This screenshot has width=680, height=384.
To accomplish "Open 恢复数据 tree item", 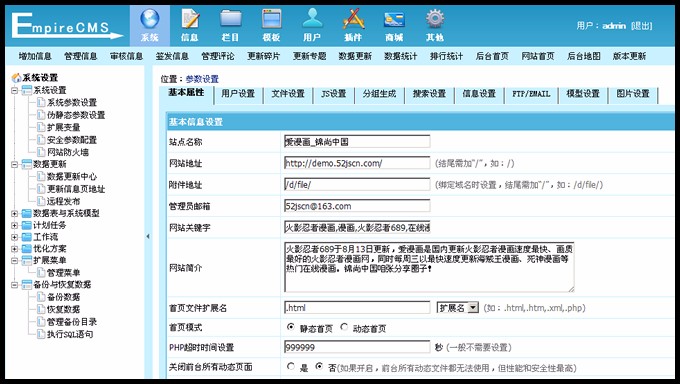I will click(x=63, y=309).
